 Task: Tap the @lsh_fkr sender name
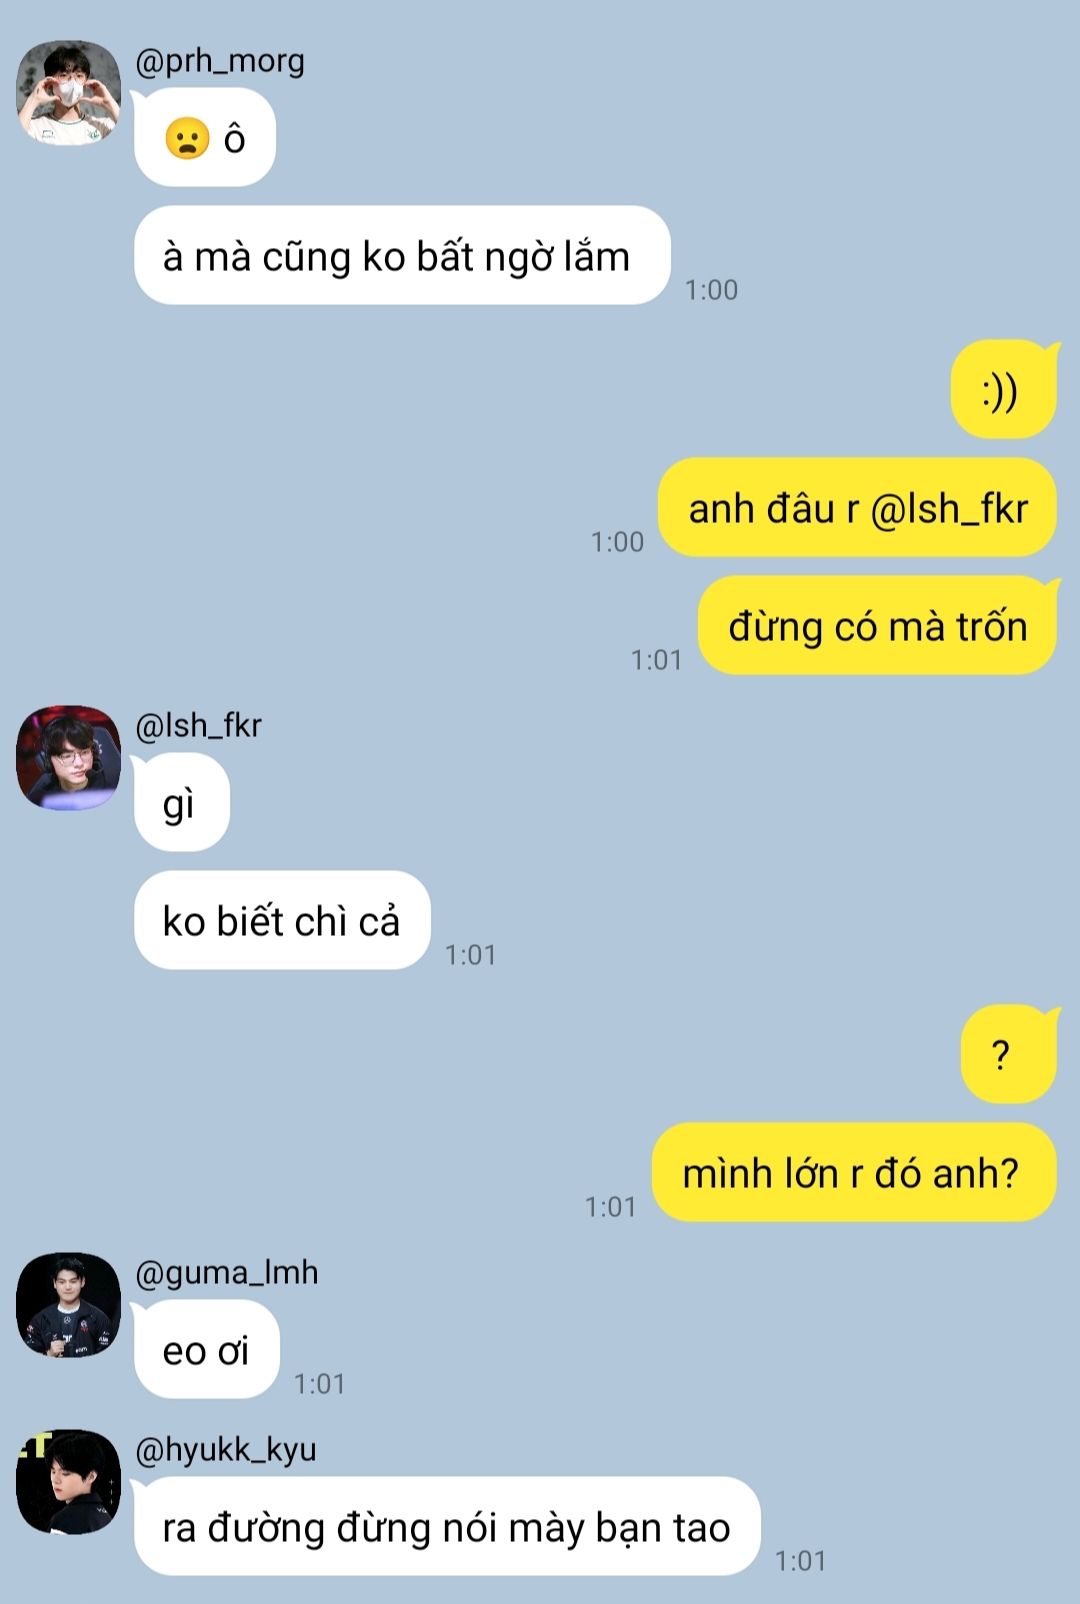coord(198,725)
